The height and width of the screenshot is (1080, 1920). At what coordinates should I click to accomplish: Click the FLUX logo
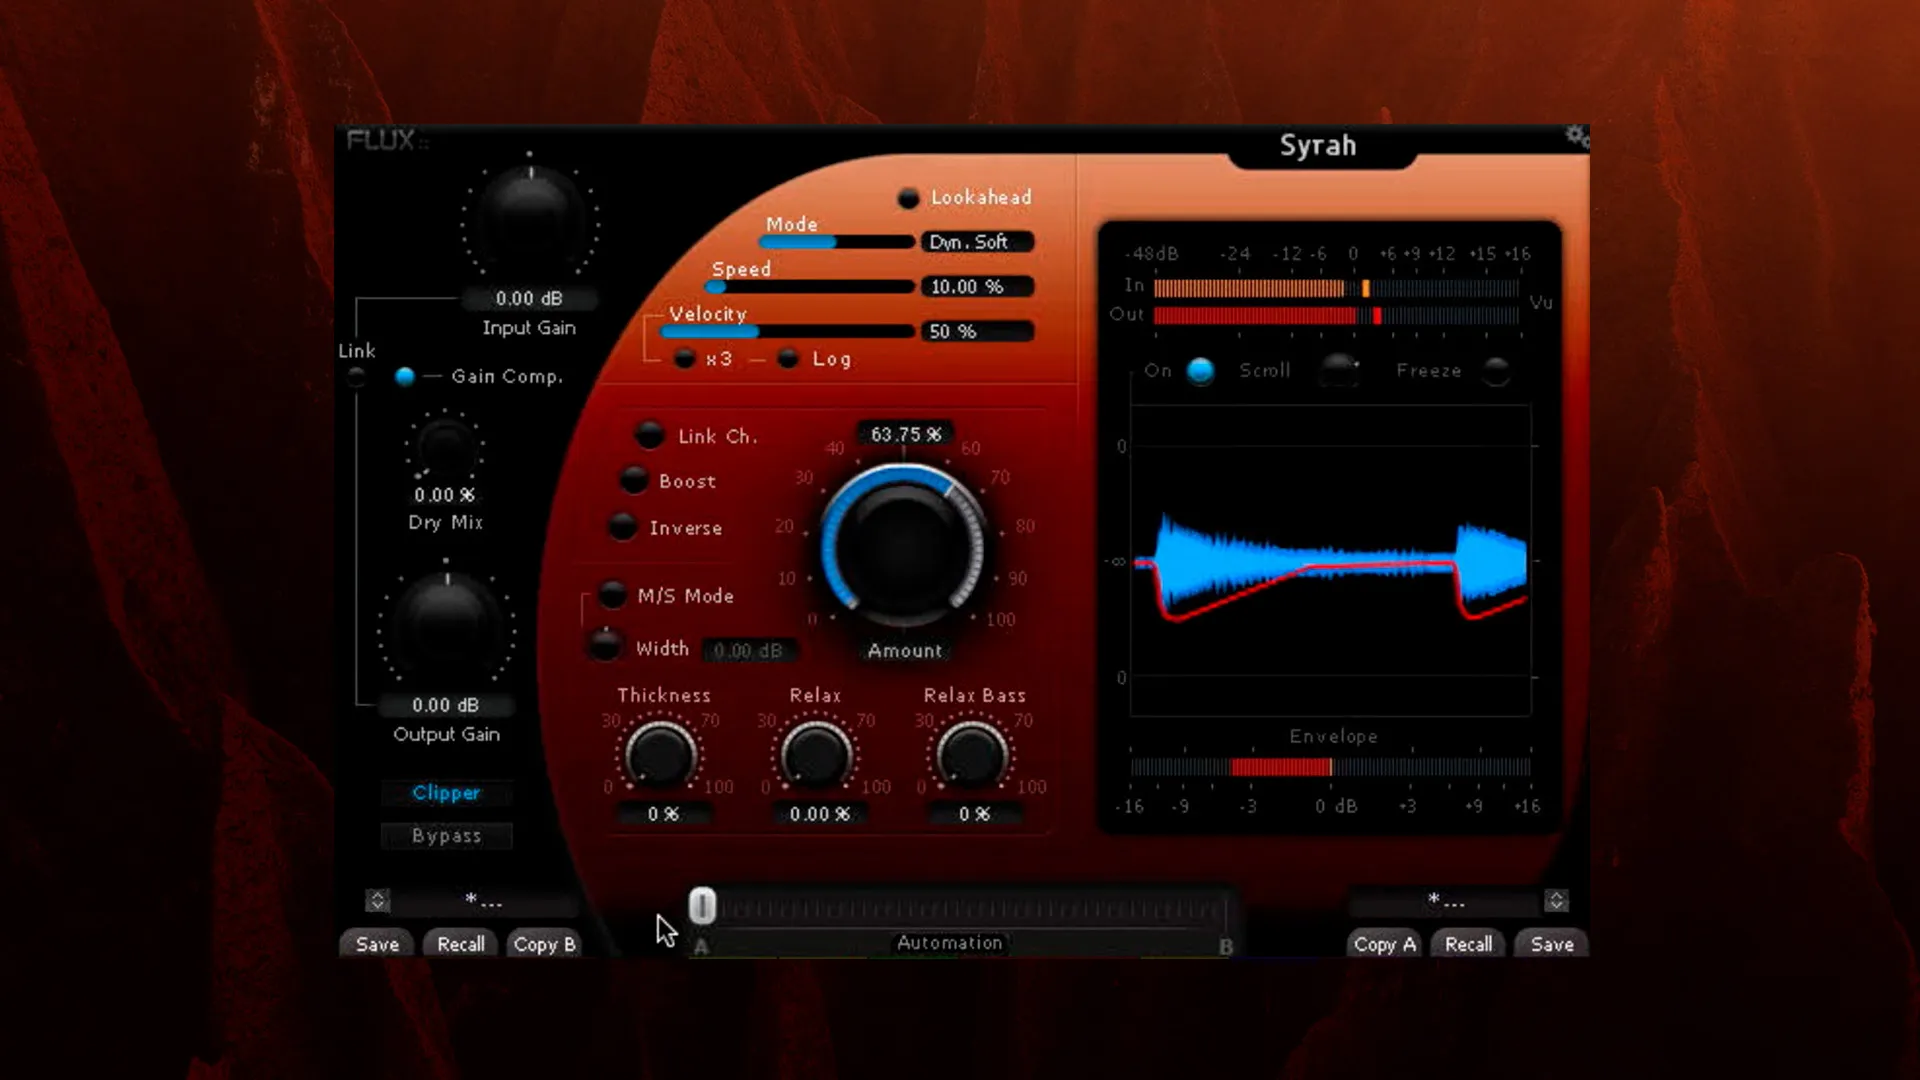click(x=386, y=140)
